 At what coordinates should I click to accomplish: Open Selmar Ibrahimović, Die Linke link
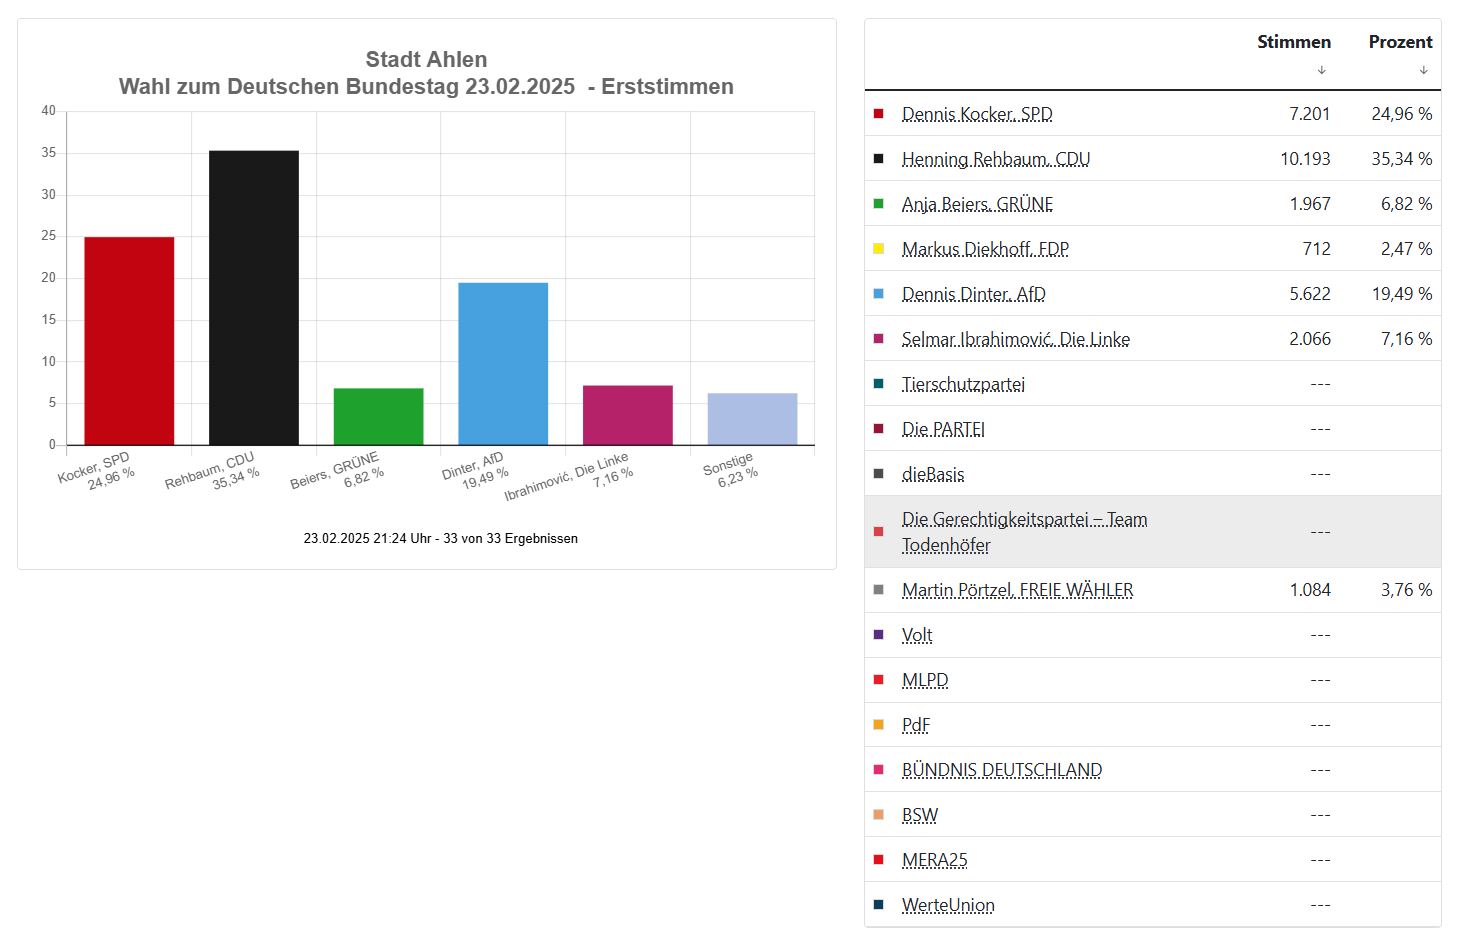tap(1016, 339)
